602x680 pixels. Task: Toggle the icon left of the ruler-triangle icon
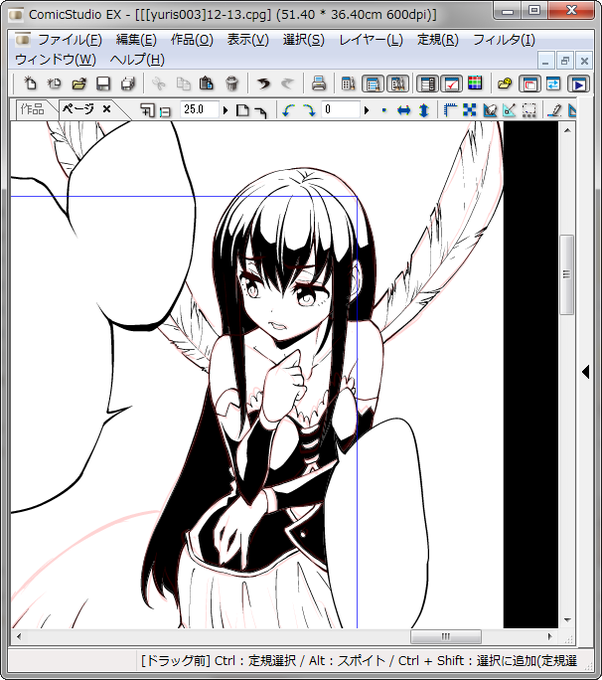pos(490,110)
